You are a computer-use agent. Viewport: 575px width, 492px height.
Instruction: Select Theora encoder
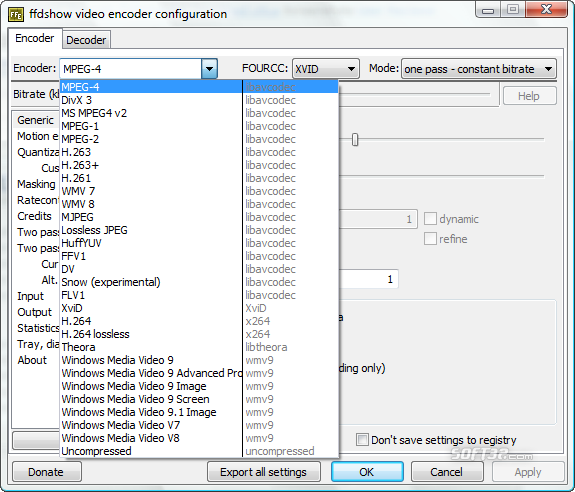tap(198, 347)
